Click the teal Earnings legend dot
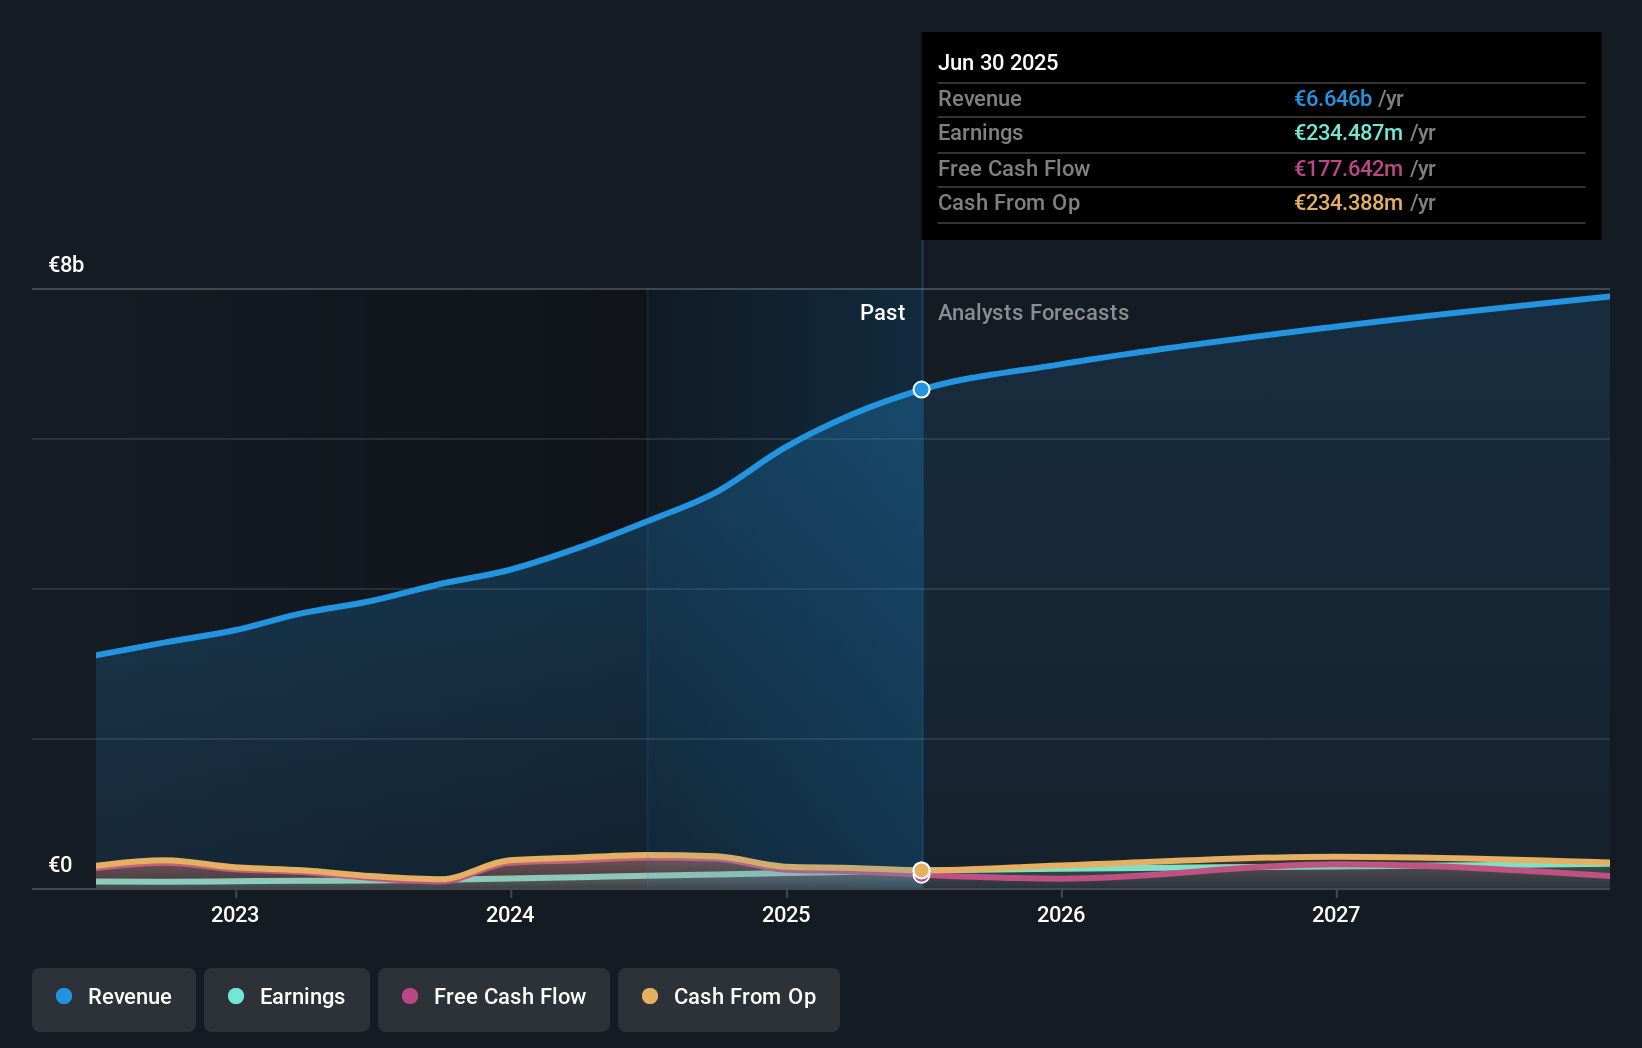This screenshot has height=1048, width=1642. point(236,996)
